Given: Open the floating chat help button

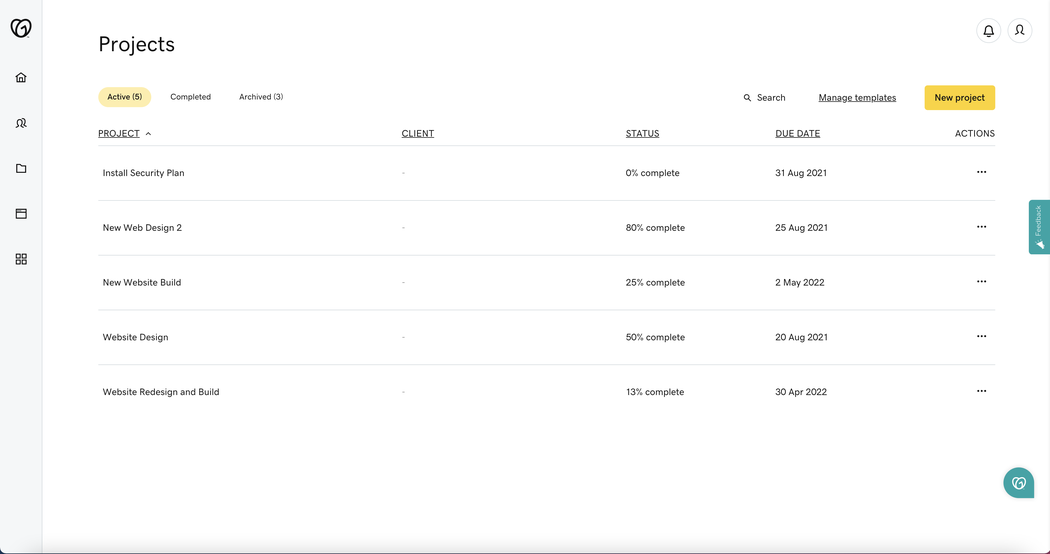Looking at the screenshot, I should [1018, 483].
